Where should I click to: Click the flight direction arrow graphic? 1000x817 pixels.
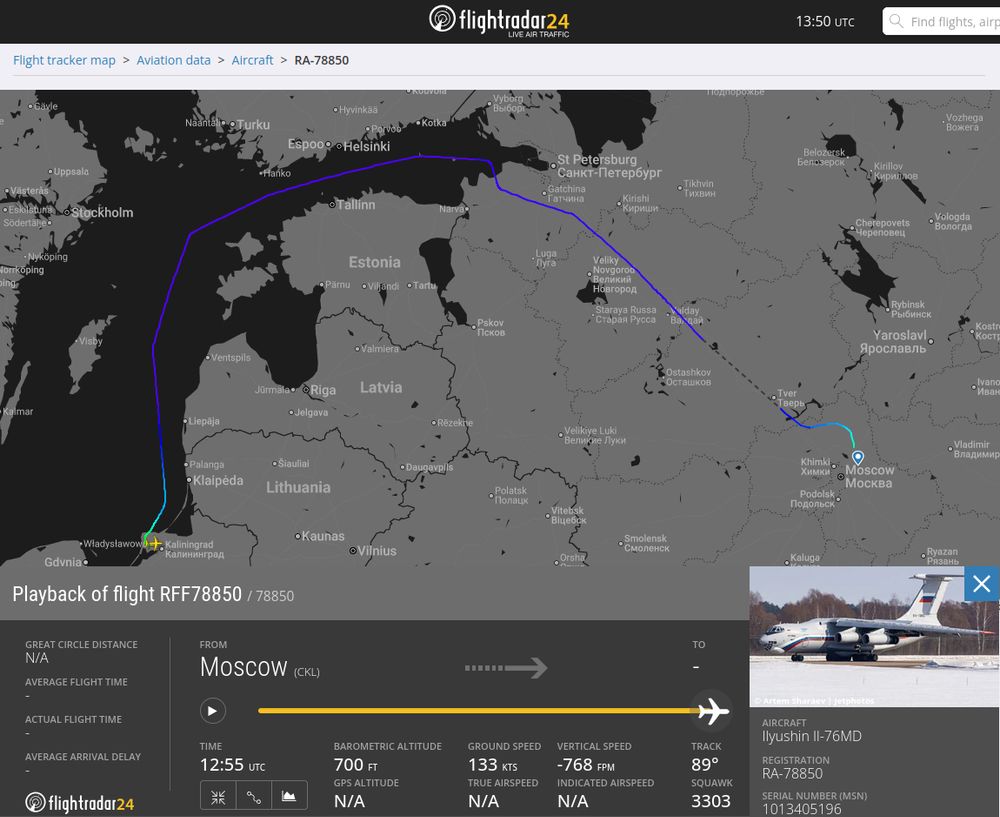506,668
